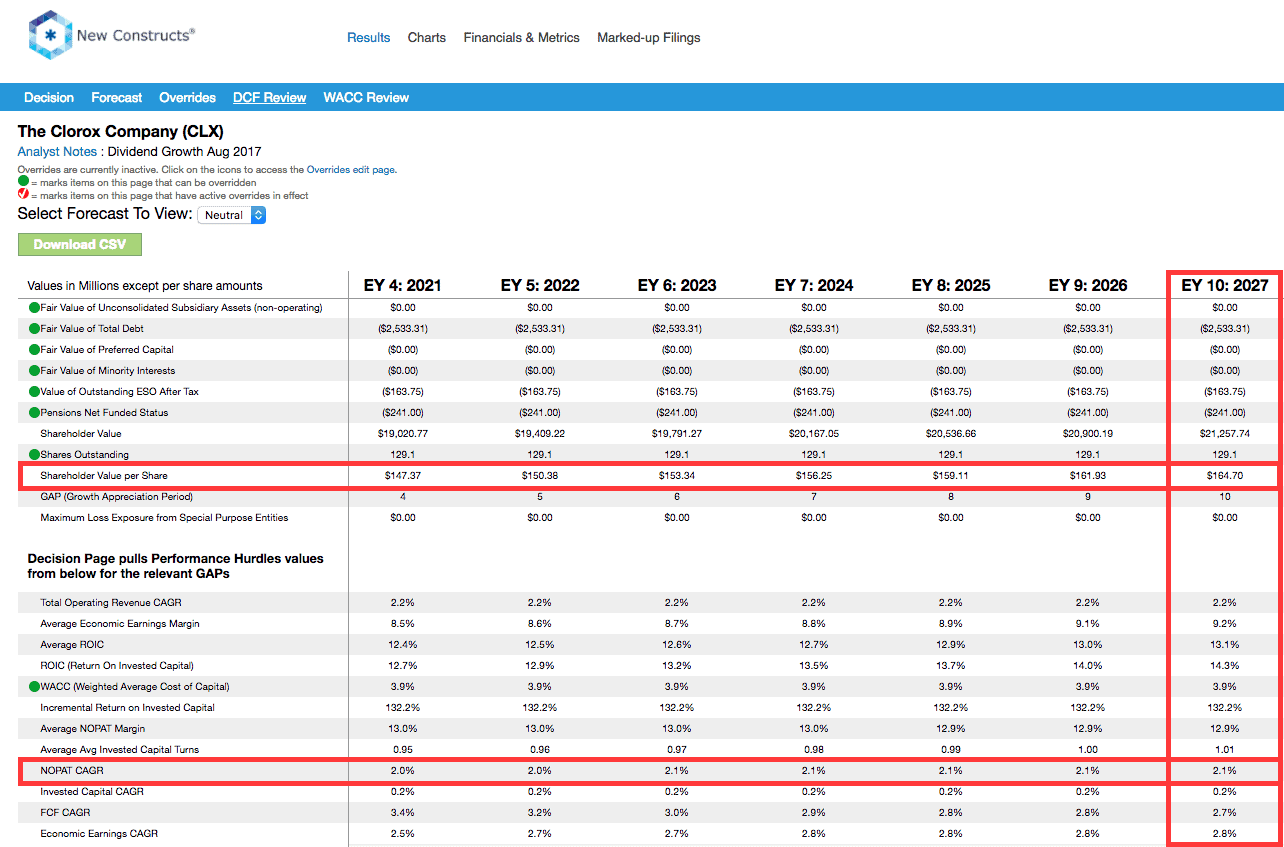Switch to the WACC Review sub-tab
The height and width of the screenshot is (847, 1284).
(366, 98)
